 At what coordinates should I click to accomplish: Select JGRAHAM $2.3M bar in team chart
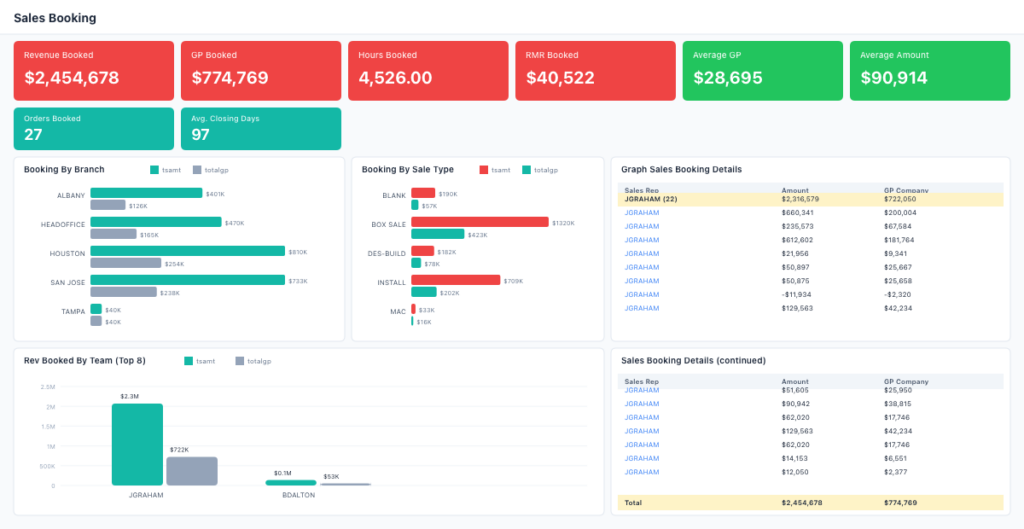coord(137,444)
